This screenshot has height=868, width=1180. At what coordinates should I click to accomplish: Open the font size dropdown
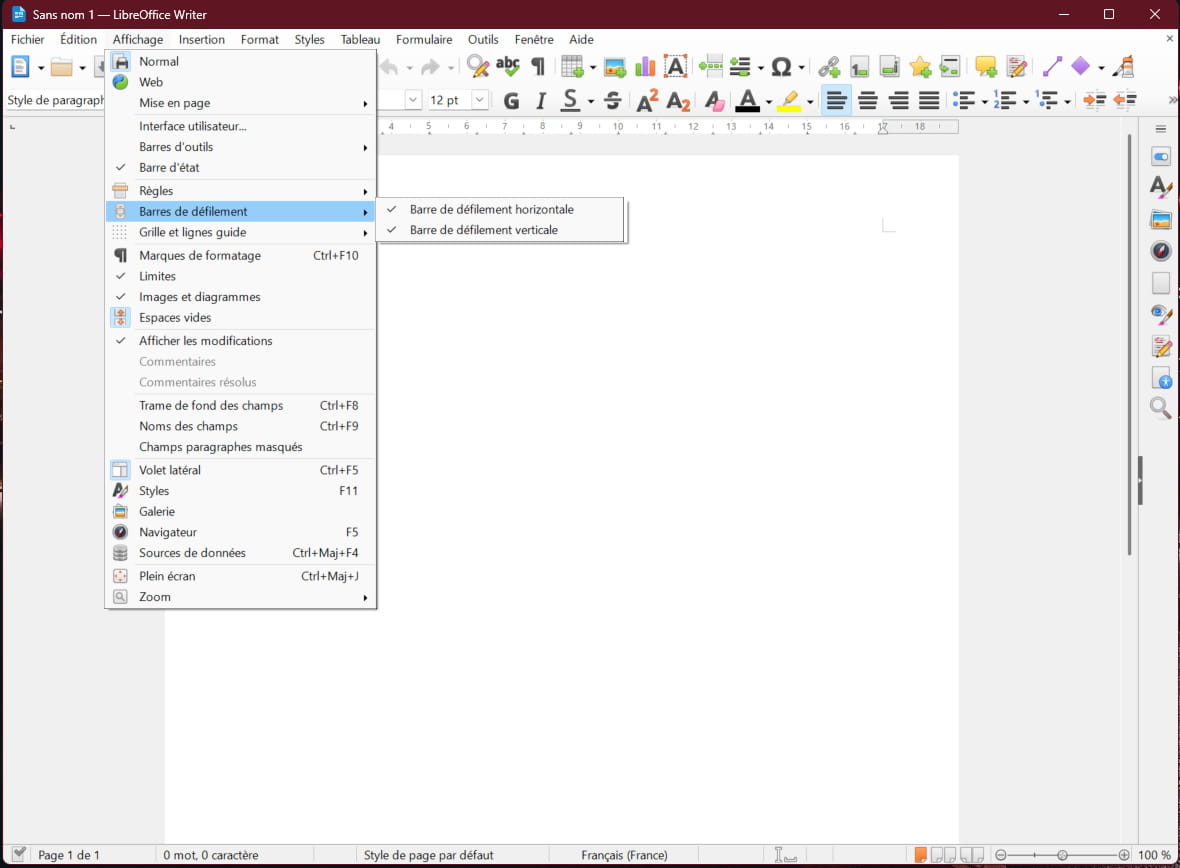pos(479,100)
